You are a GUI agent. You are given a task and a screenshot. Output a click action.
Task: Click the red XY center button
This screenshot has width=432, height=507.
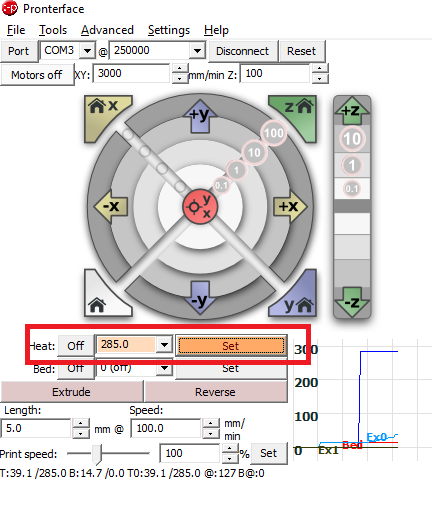[200, 207]
